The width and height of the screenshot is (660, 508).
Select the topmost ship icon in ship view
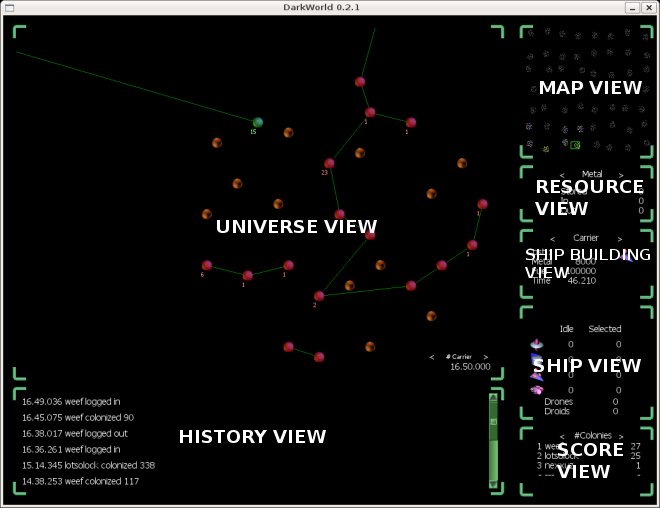pos(536,344)
